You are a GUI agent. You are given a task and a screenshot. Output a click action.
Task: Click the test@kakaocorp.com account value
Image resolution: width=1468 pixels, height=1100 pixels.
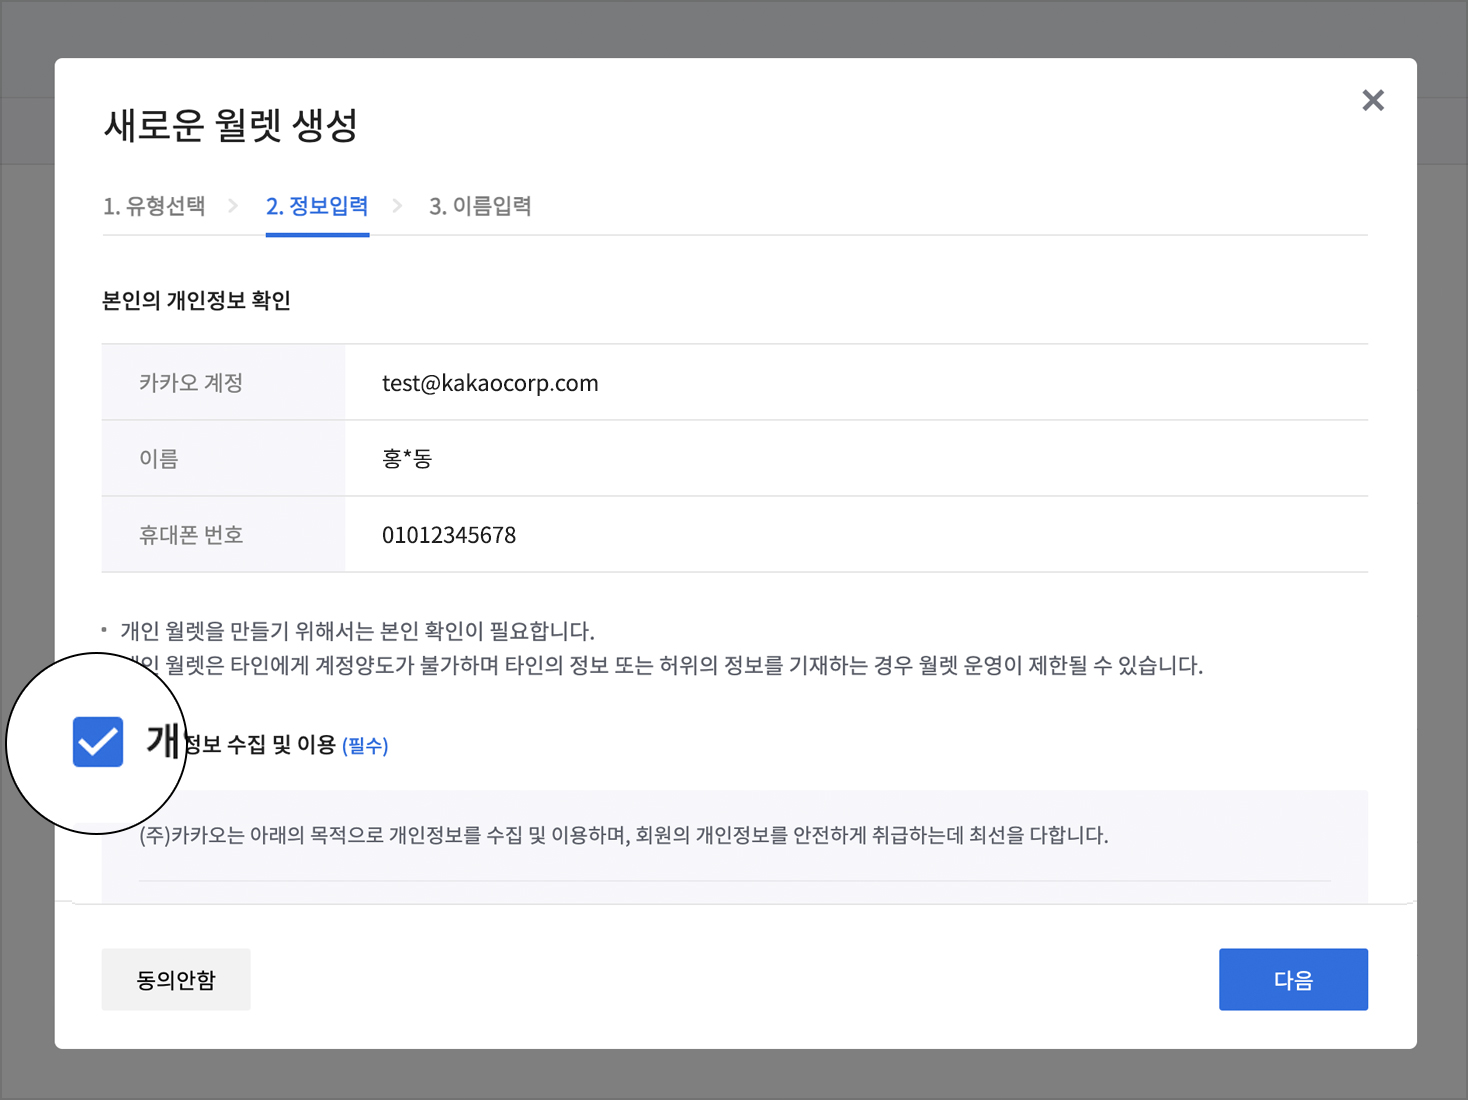point(490,383)
